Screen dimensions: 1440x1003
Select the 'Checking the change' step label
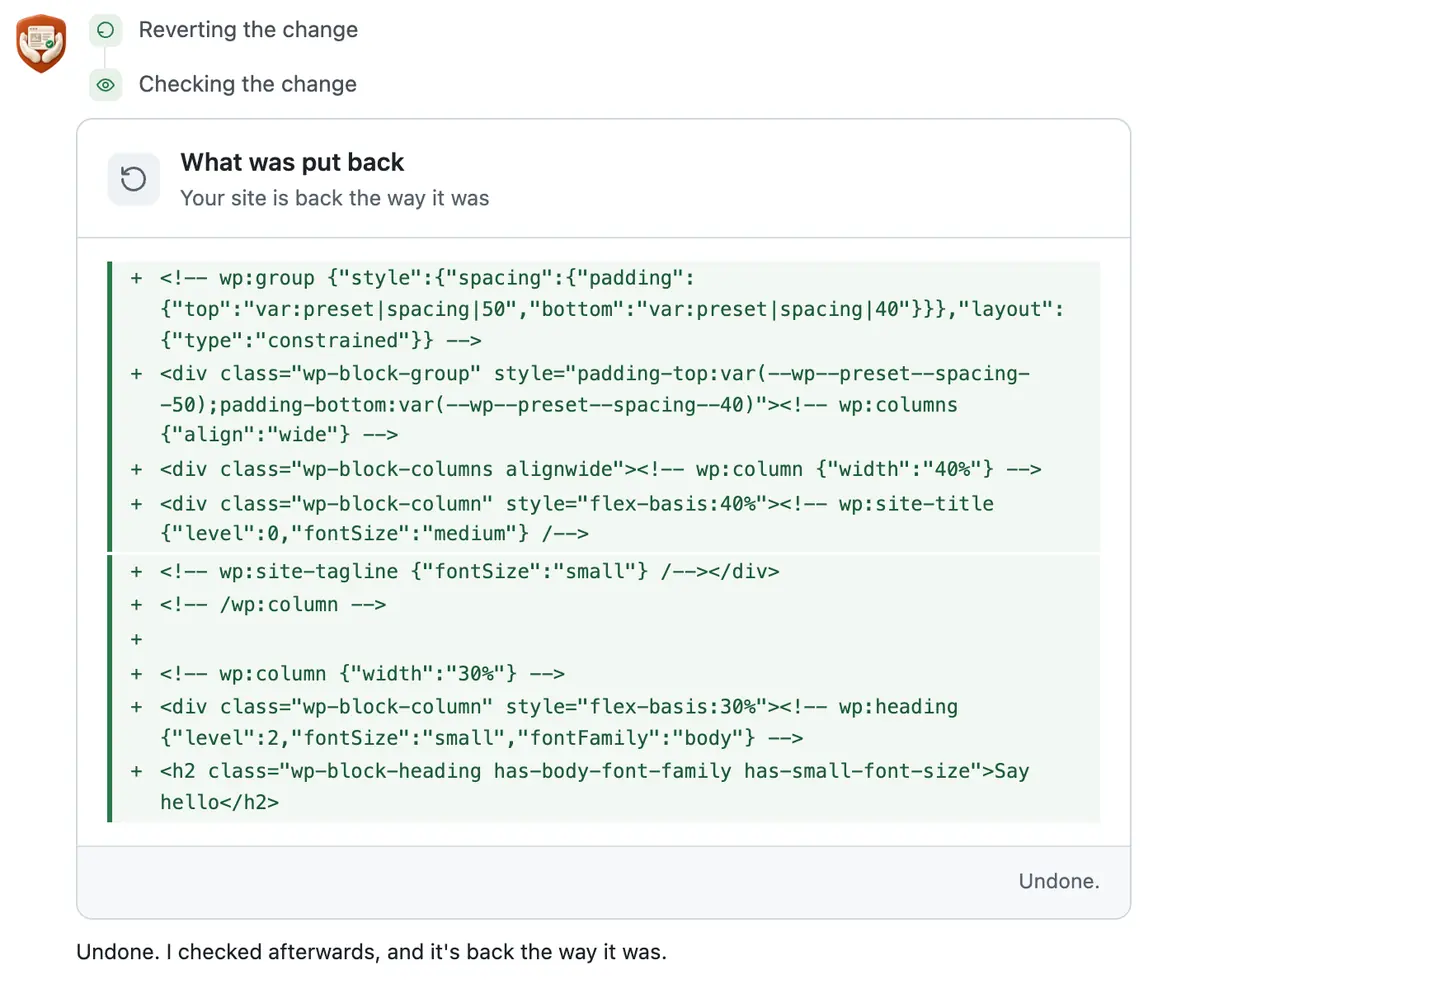click(248, 84)
